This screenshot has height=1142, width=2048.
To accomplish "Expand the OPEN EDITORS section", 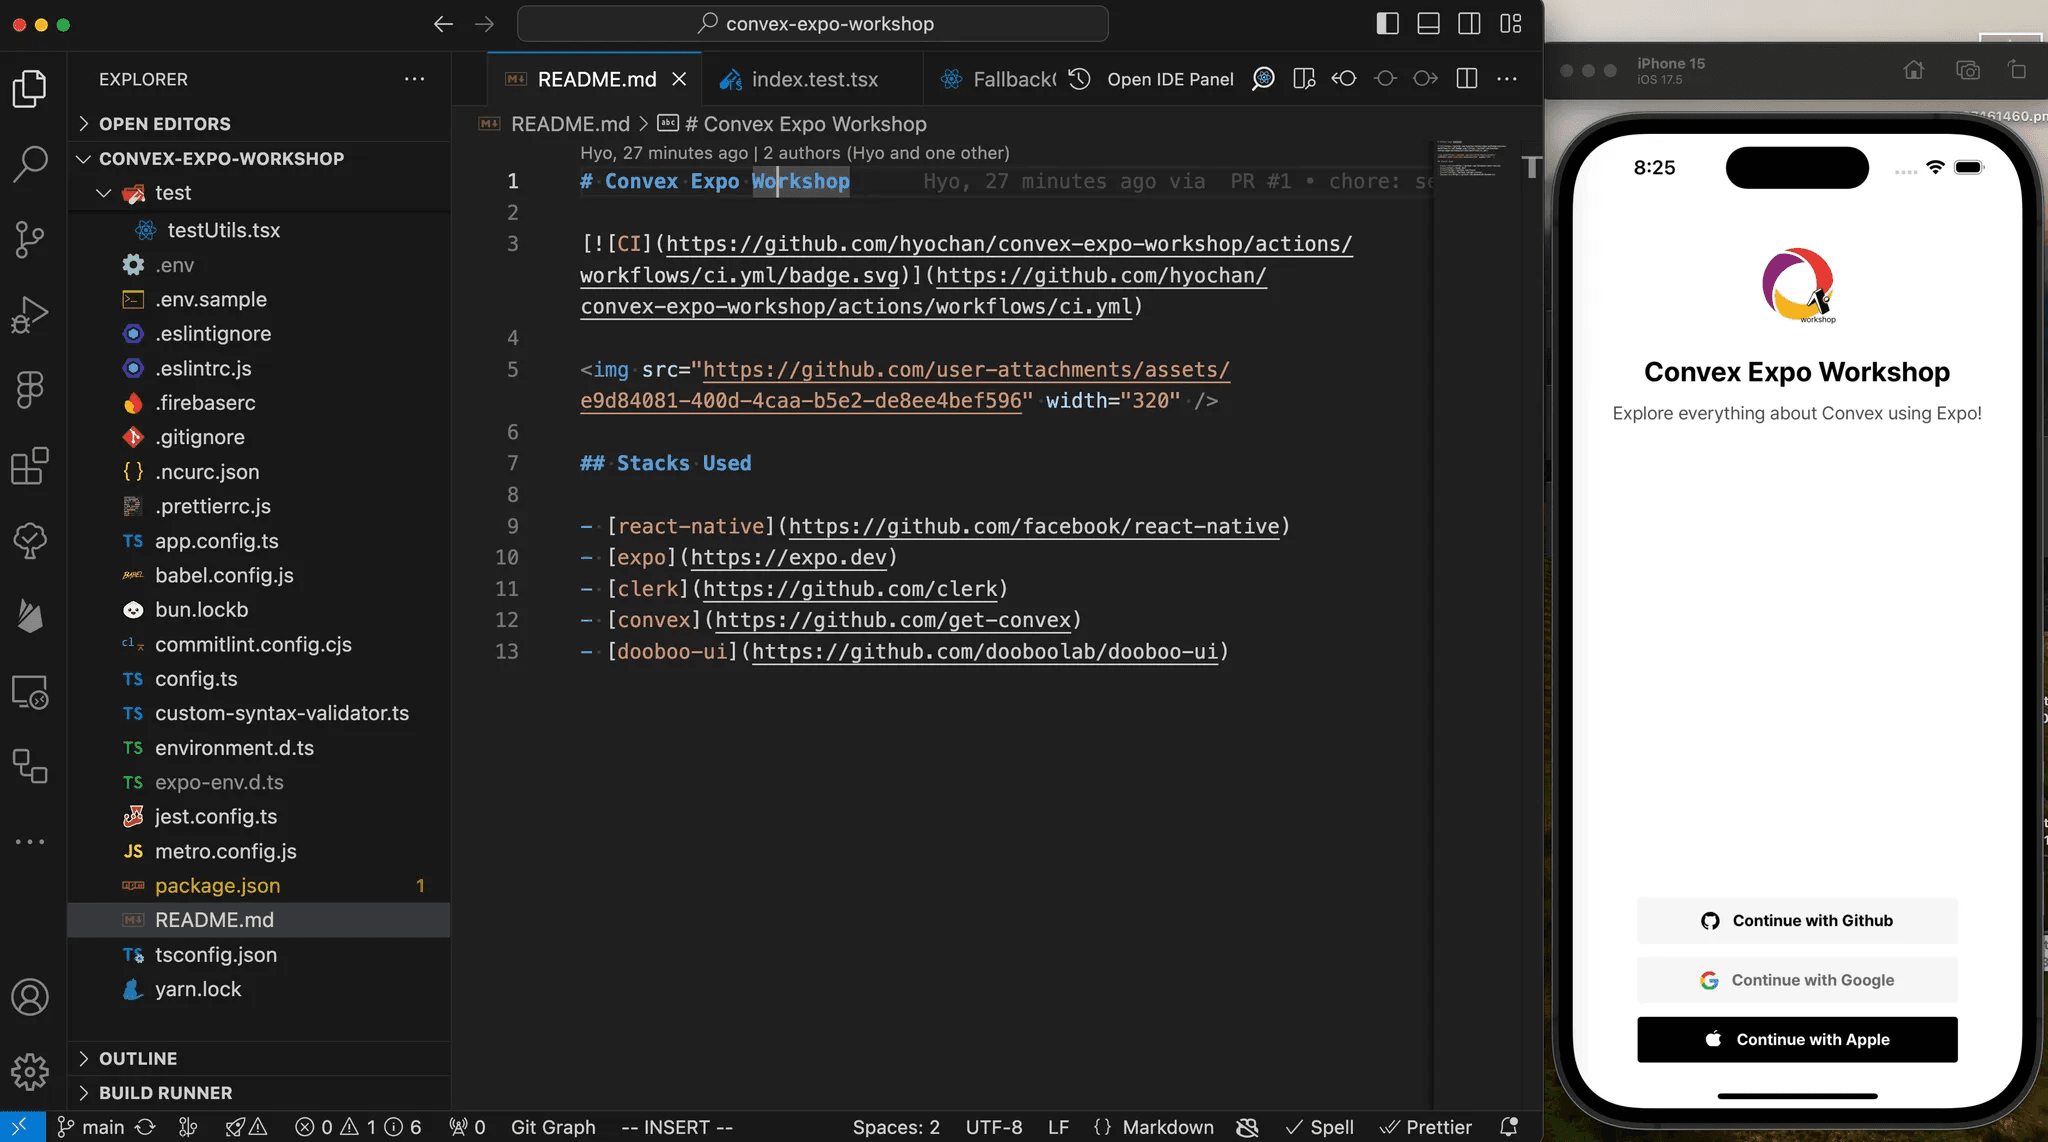I will tap(164, 124).
